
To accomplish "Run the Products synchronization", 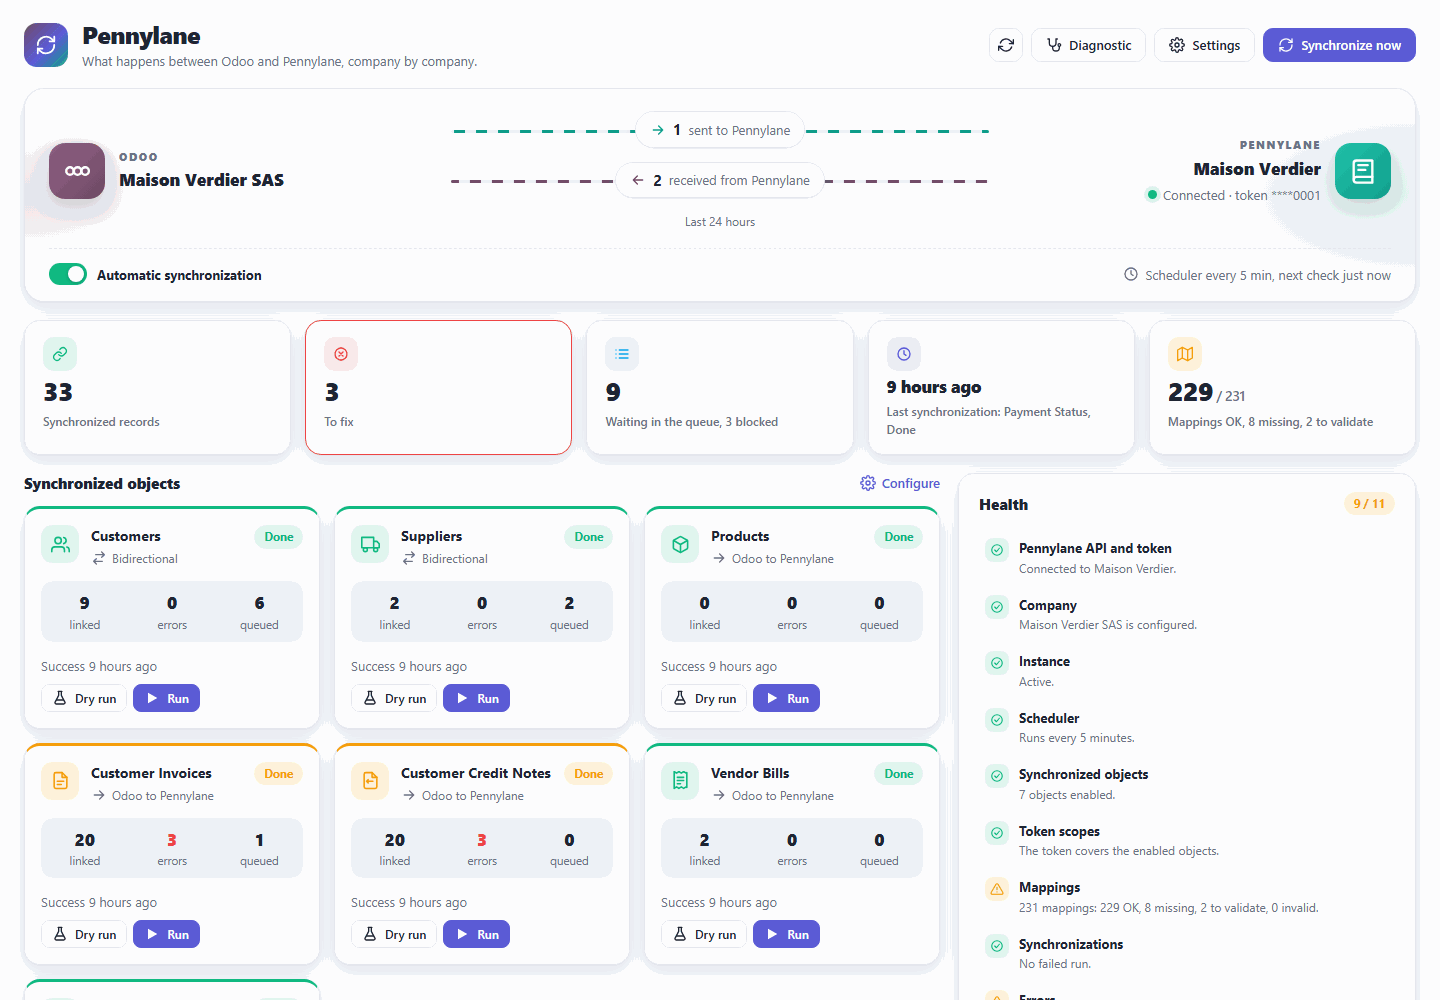I will pos(787,698).
